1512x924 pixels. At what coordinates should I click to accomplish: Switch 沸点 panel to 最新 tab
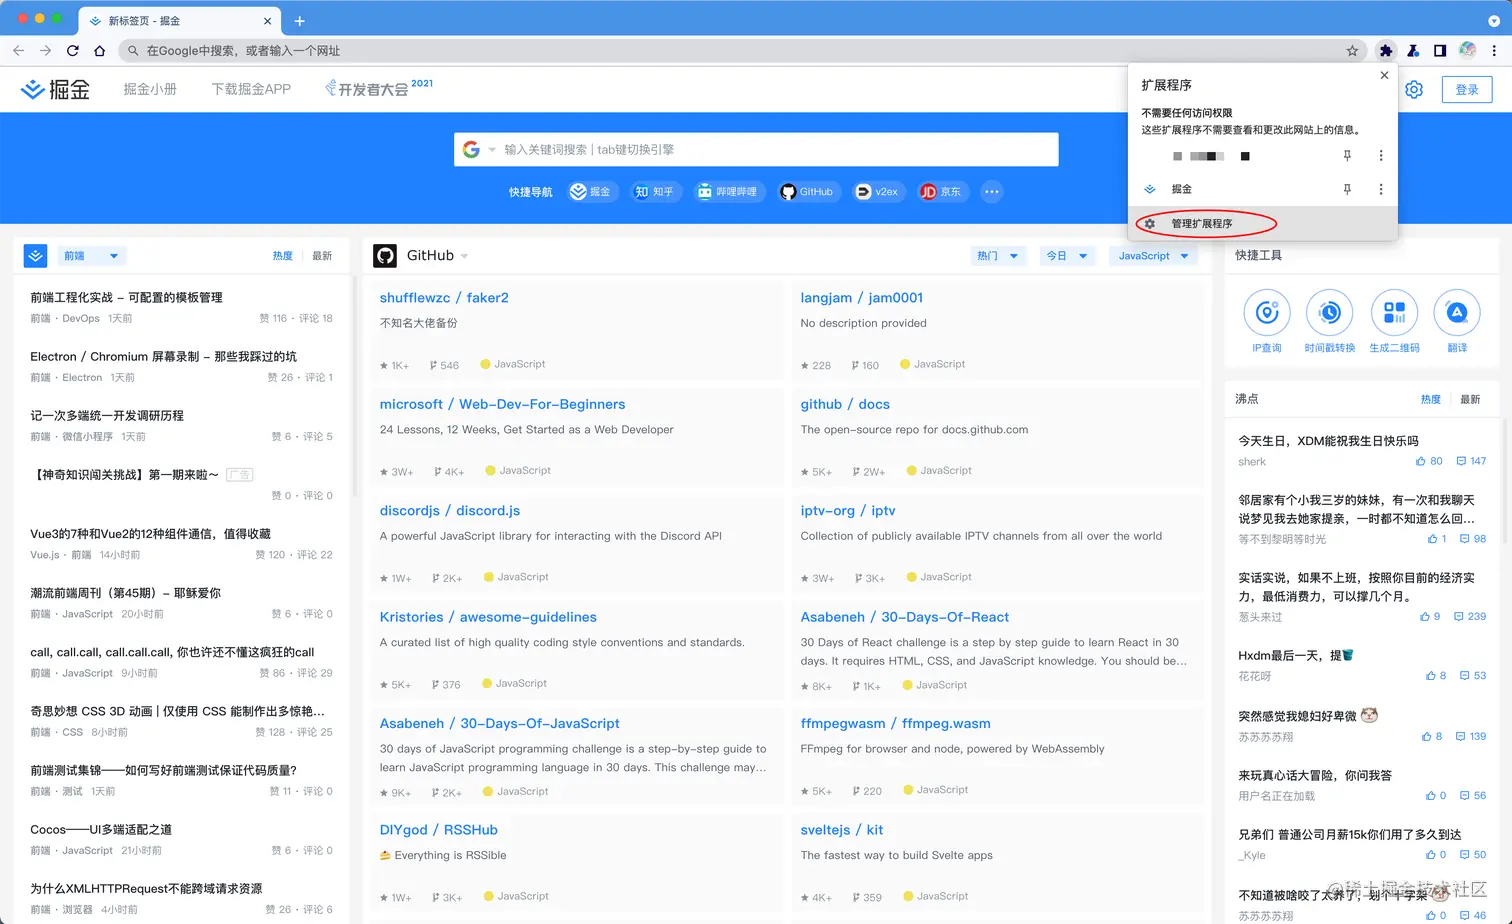(1470, 399)
